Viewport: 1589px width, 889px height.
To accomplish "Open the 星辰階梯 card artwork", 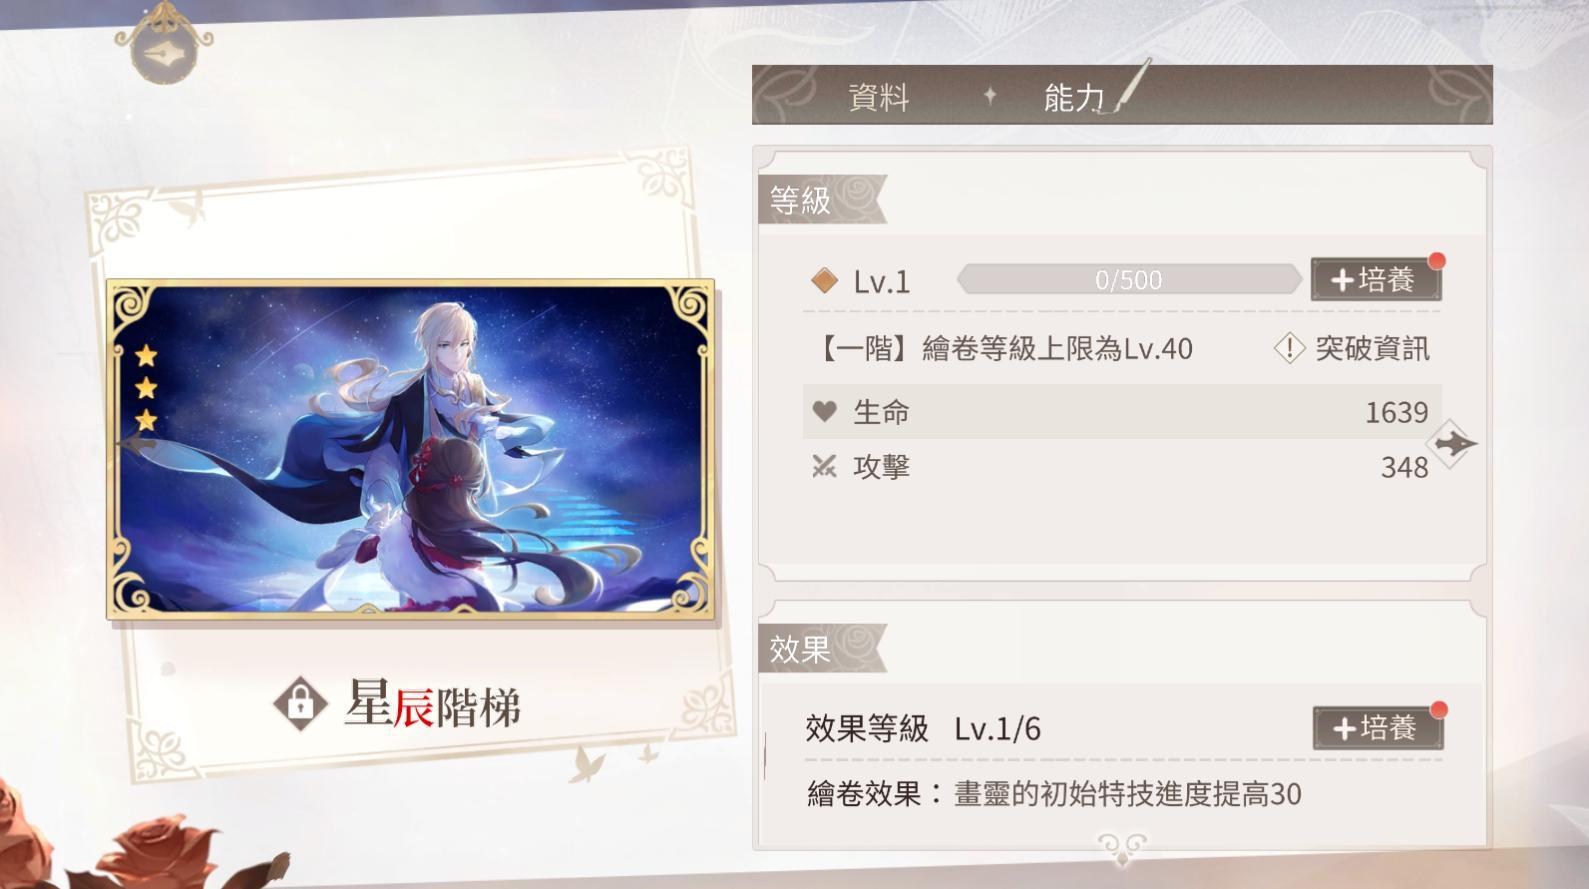I will (410, 449).
